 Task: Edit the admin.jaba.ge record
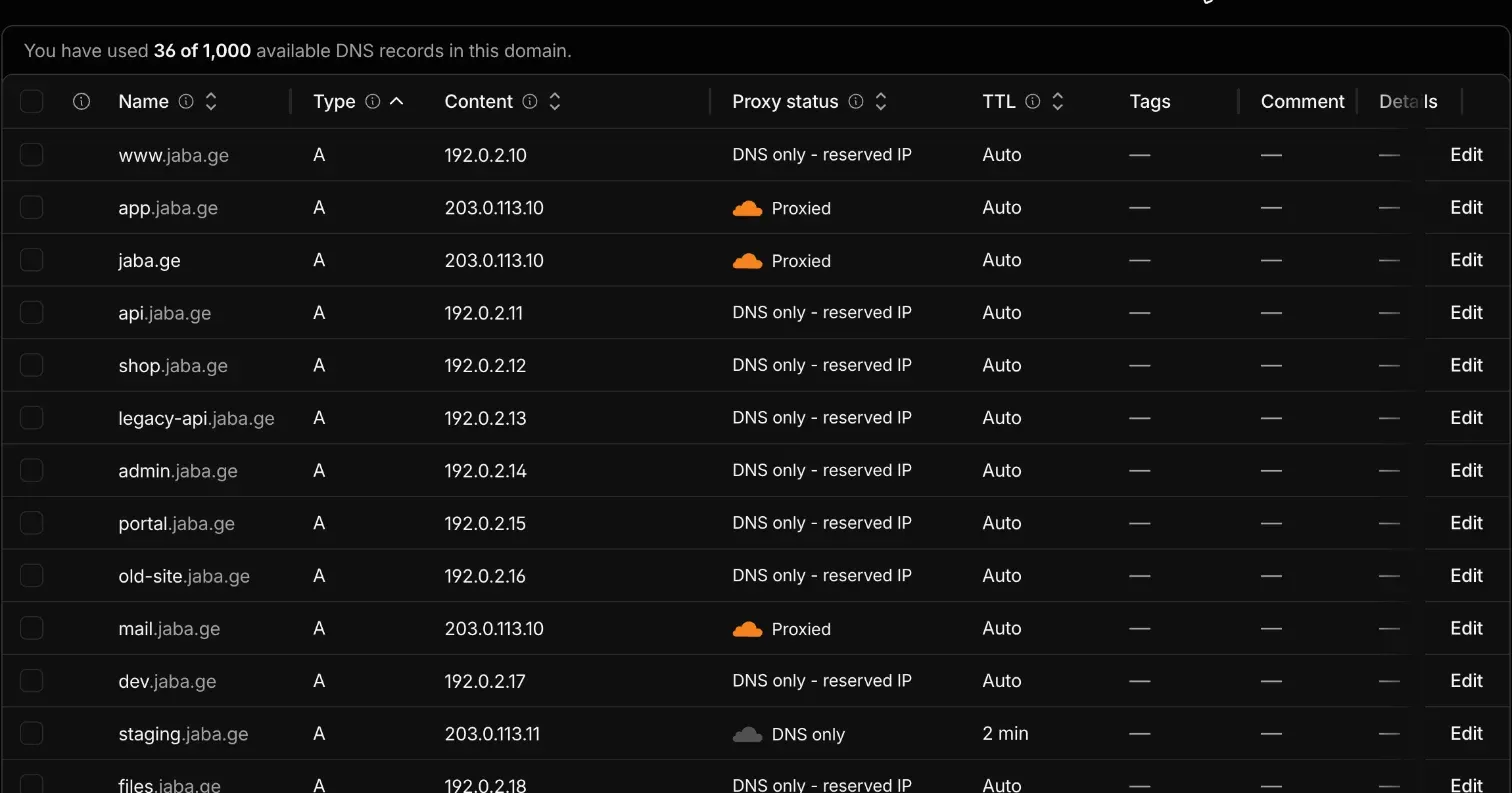tap(1467, 471)
